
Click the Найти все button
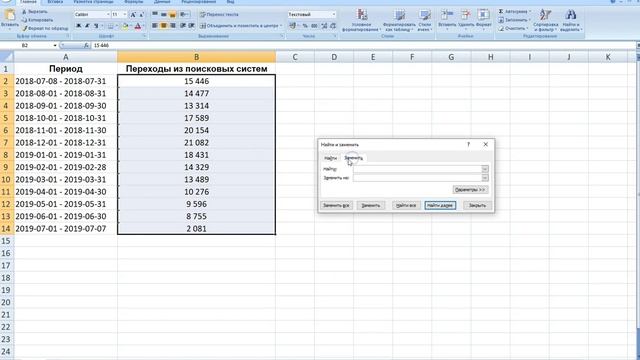point(406,205)
